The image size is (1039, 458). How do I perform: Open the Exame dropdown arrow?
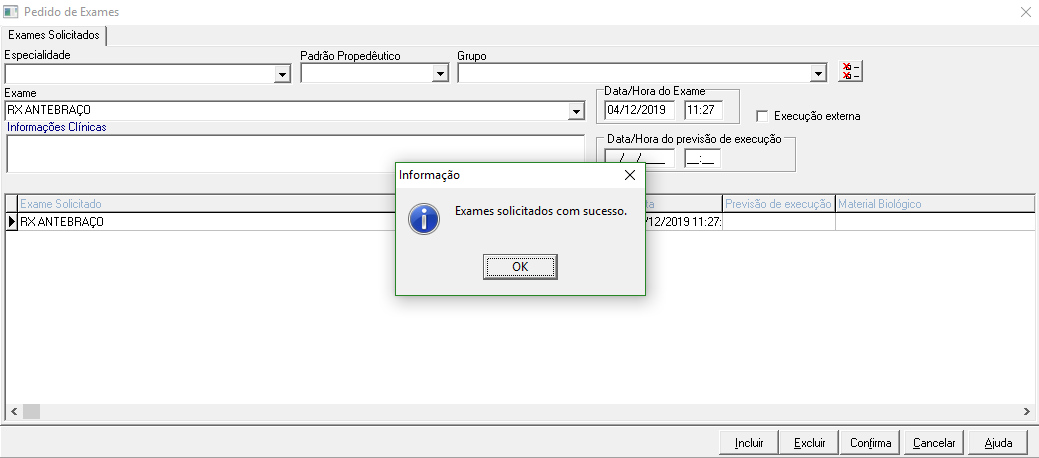click(576, 111)
